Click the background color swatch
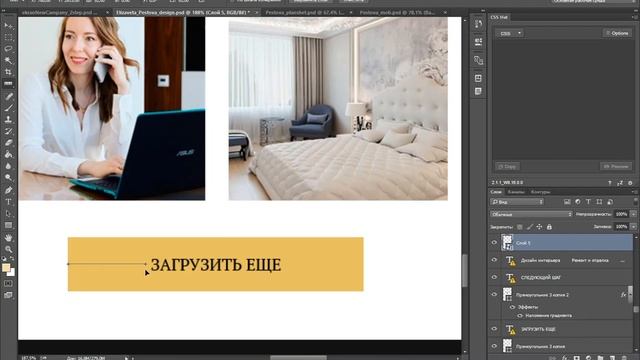The image size is (640, 360). pyautogui.click(x=12, y=273)
